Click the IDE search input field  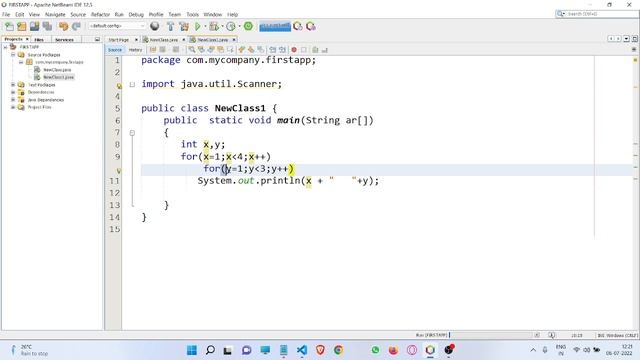[600, 14]
